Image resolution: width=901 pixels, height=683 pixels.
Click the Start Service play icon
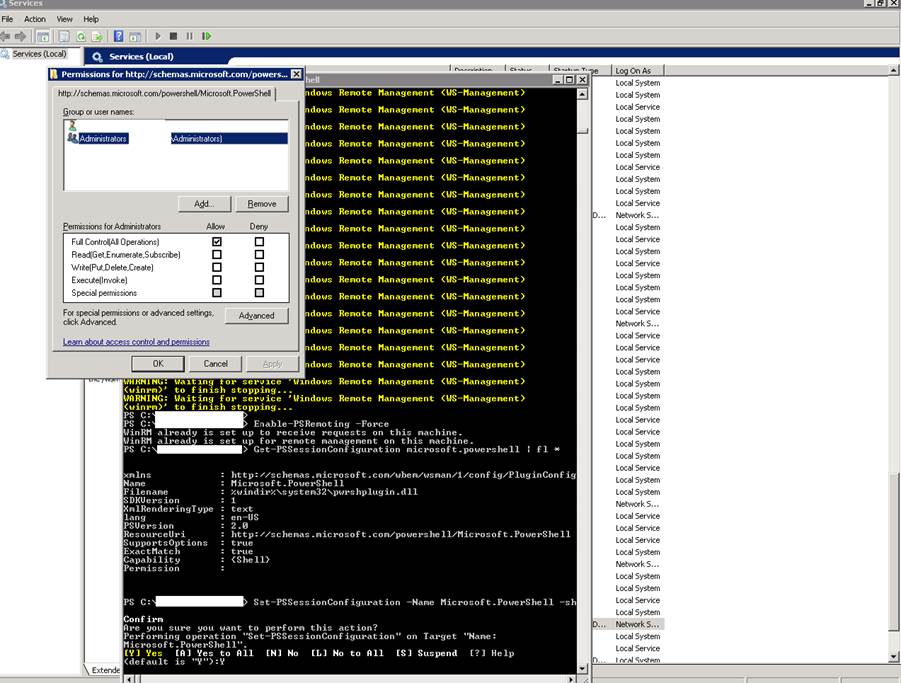tap(157, 36)
